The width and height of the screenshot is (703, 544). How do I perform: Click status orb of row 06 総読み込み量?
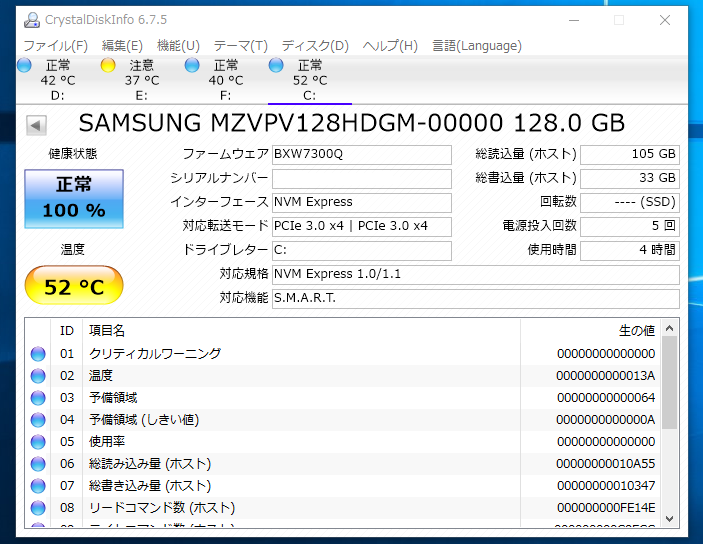click(x=38, y=464)
